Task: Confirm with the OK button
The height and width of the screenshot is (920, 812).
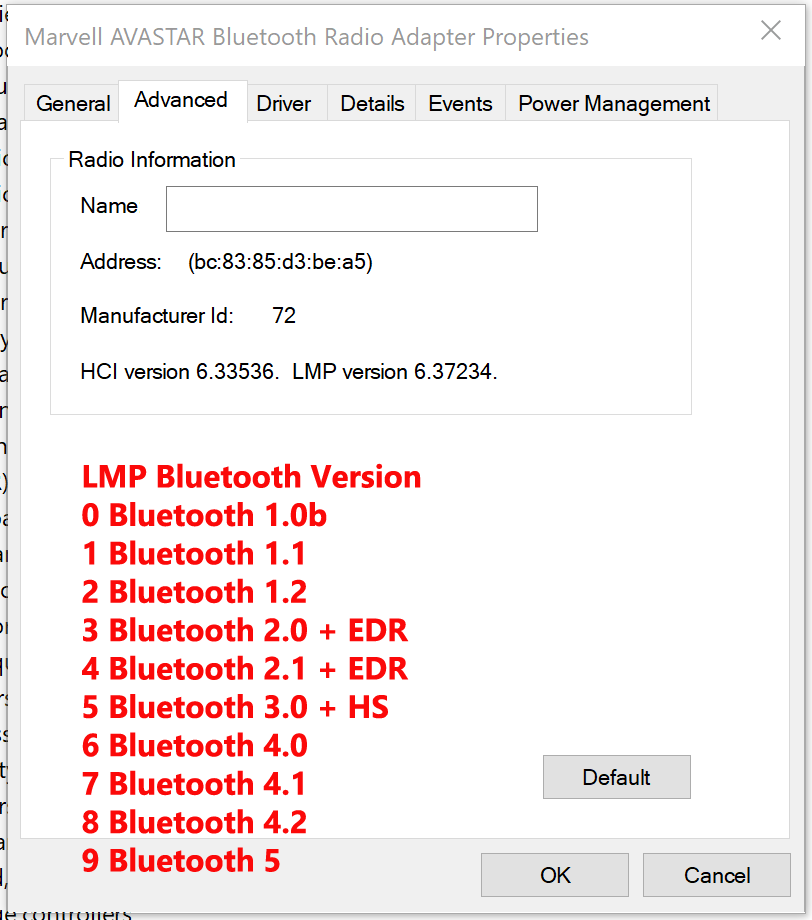Action: pyautogui.click(x=555, y=875)
